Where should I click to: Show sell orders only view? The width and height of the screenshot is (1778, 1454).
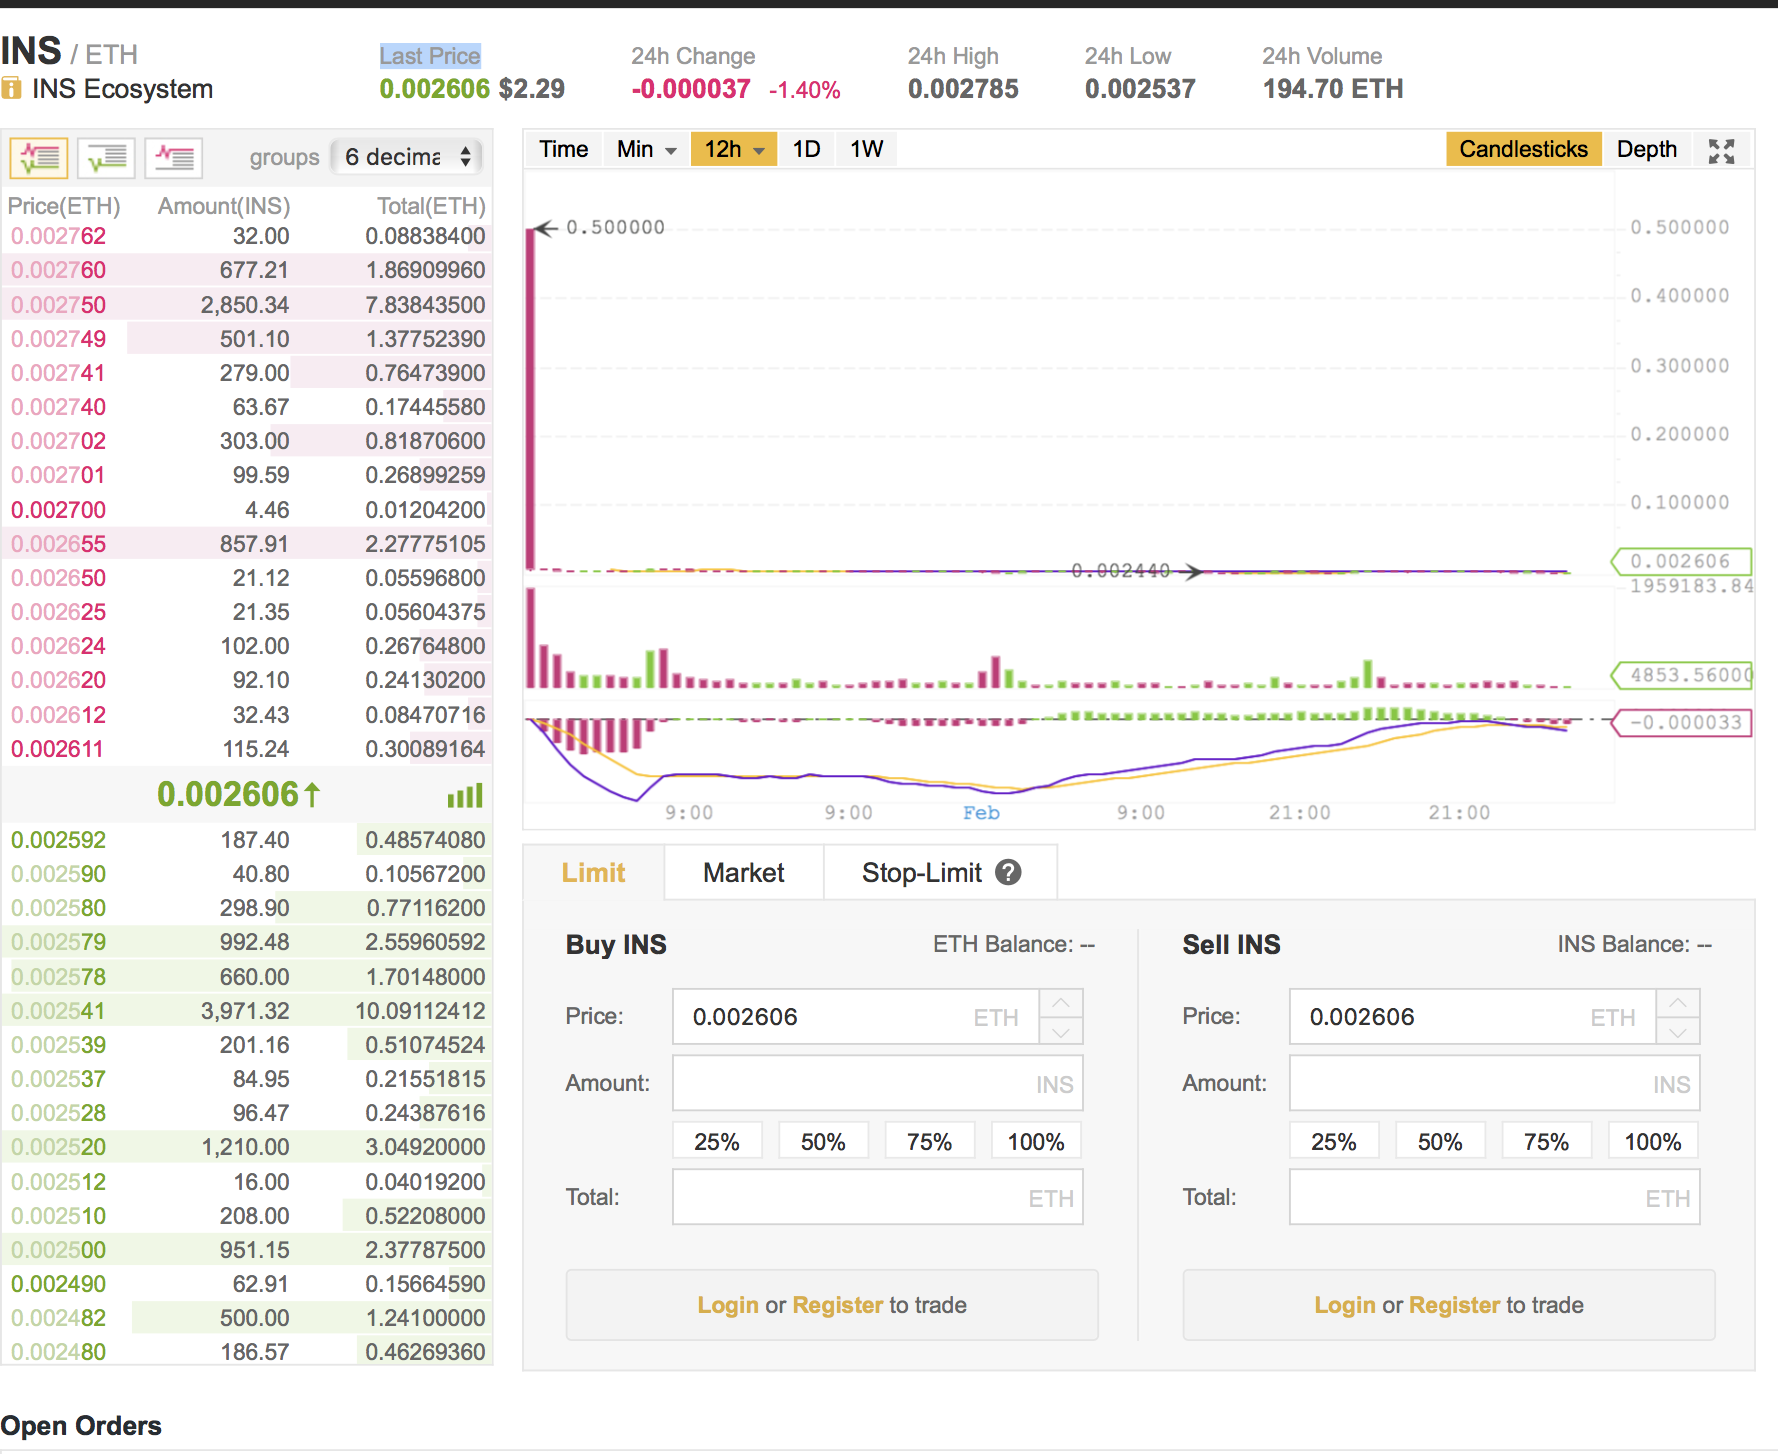[x=174, y=157]
